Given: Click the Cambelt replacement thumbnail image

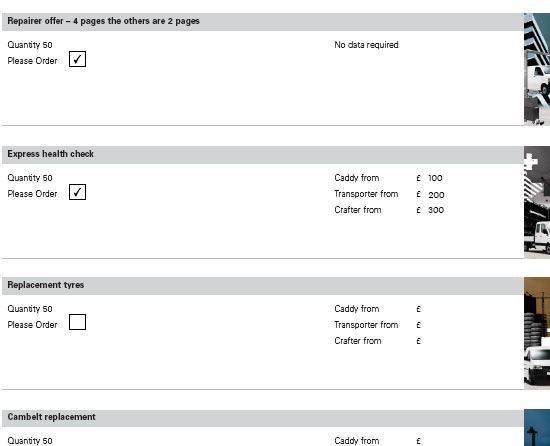Looking at the screenshot, I should 537,428.
